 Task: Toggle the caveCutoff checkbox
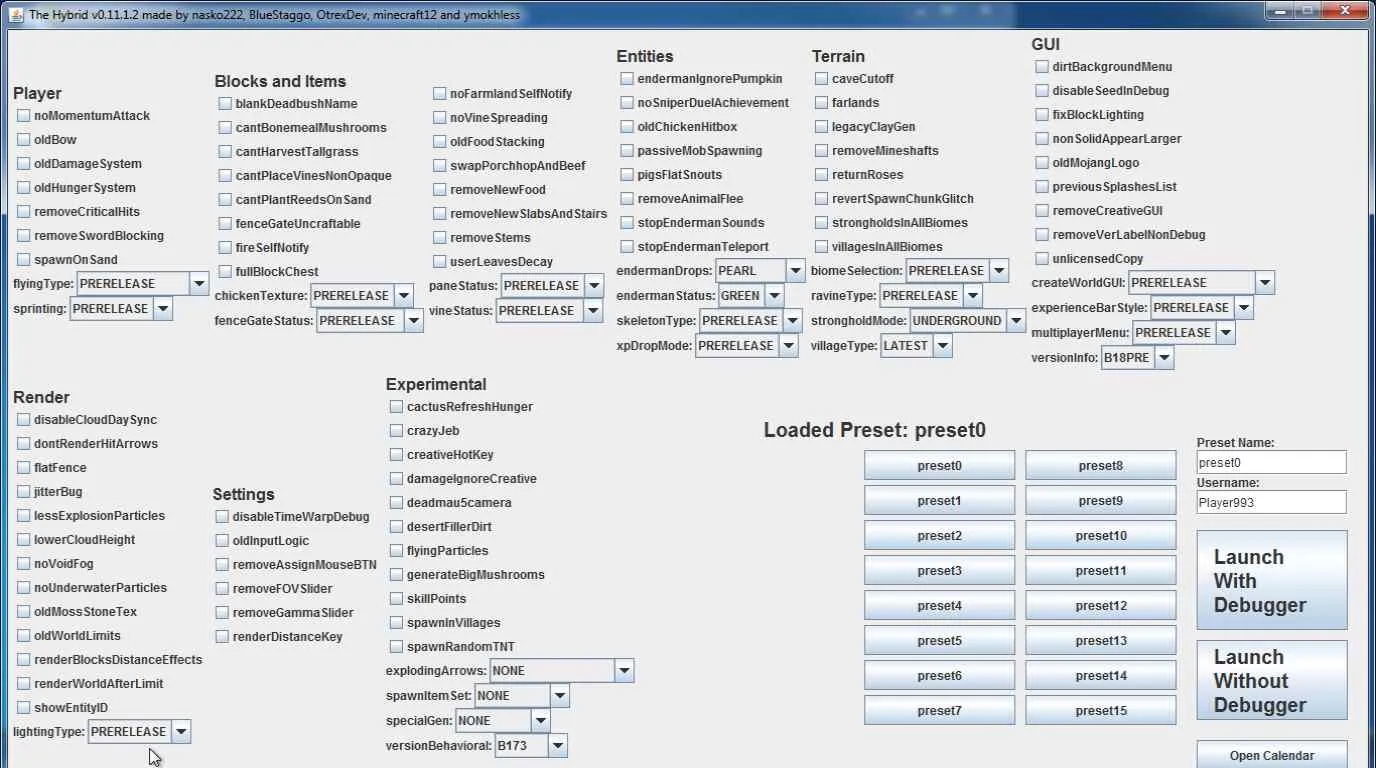click(822, 79)
